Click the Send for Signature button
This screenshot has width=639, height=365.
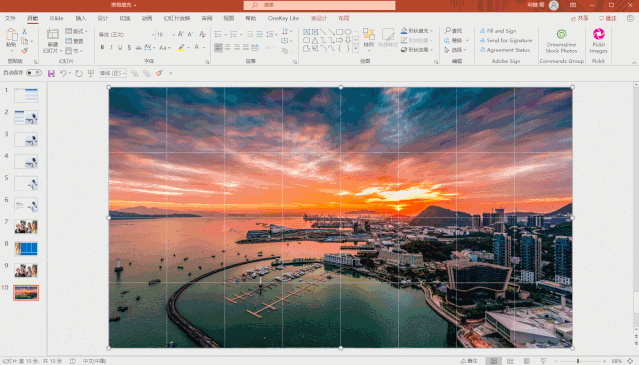coord(506,40)
